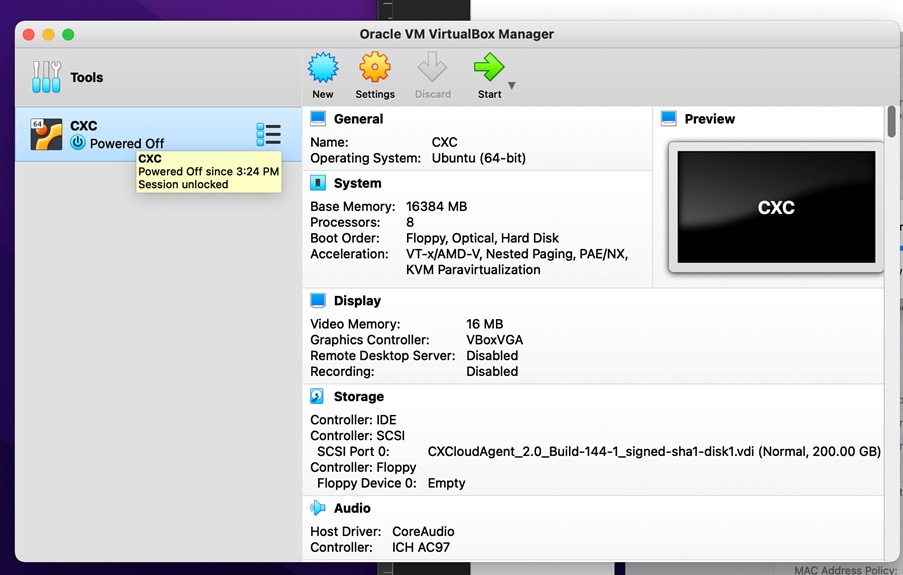The width and height of the screenshot is (903, 575).
Task: Open VM Settings with the gear icon
Action: pos(374,67)
